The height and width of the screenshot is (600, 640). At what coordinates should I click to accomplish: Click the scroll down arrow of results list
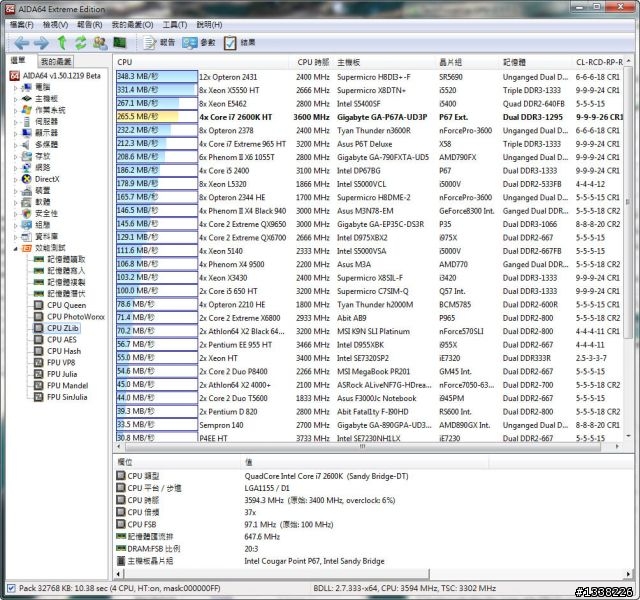point(629,436)
